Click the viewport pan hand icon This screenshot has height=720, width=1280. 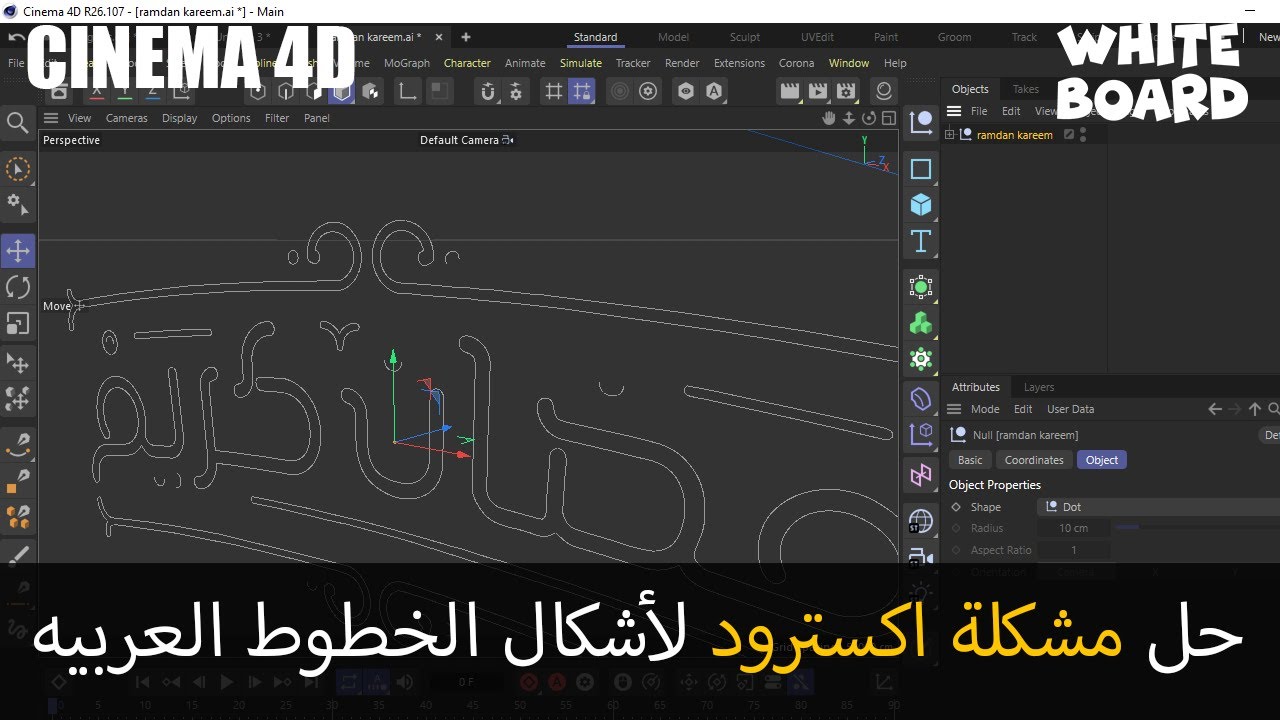pyautogui.click(x=829, y=118)
